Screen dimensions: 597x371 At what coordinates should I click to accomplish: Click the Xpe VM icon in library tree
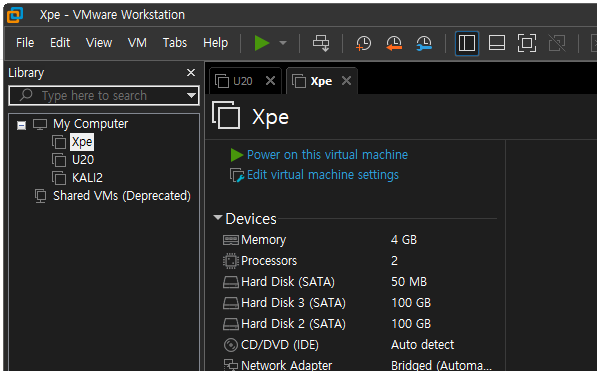pyautogui.click(x=59, y=142)
